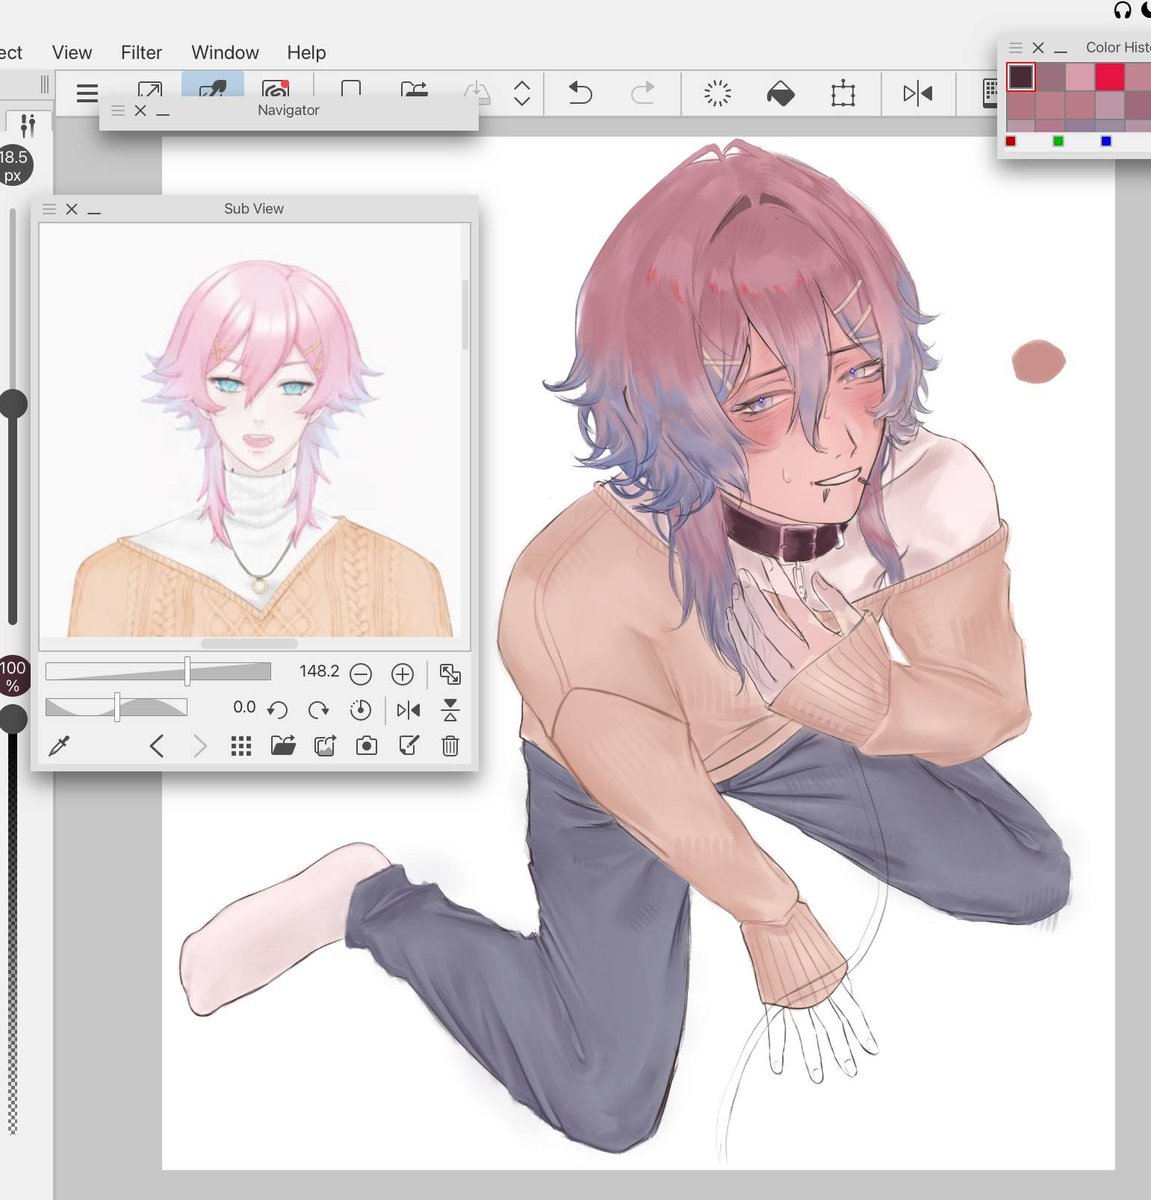
Task: Open the tool property sliders icon
Action: (28, 124)
